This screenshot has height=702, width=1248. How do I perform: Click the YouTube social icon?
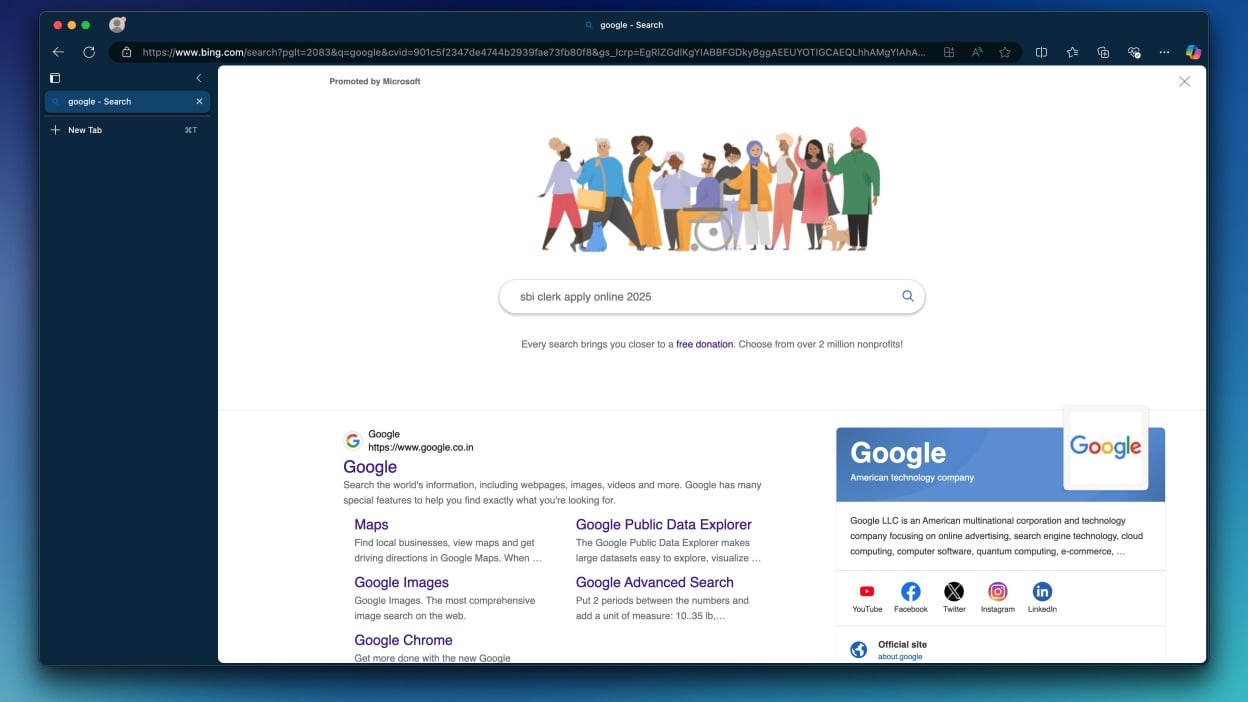[866, 592]
